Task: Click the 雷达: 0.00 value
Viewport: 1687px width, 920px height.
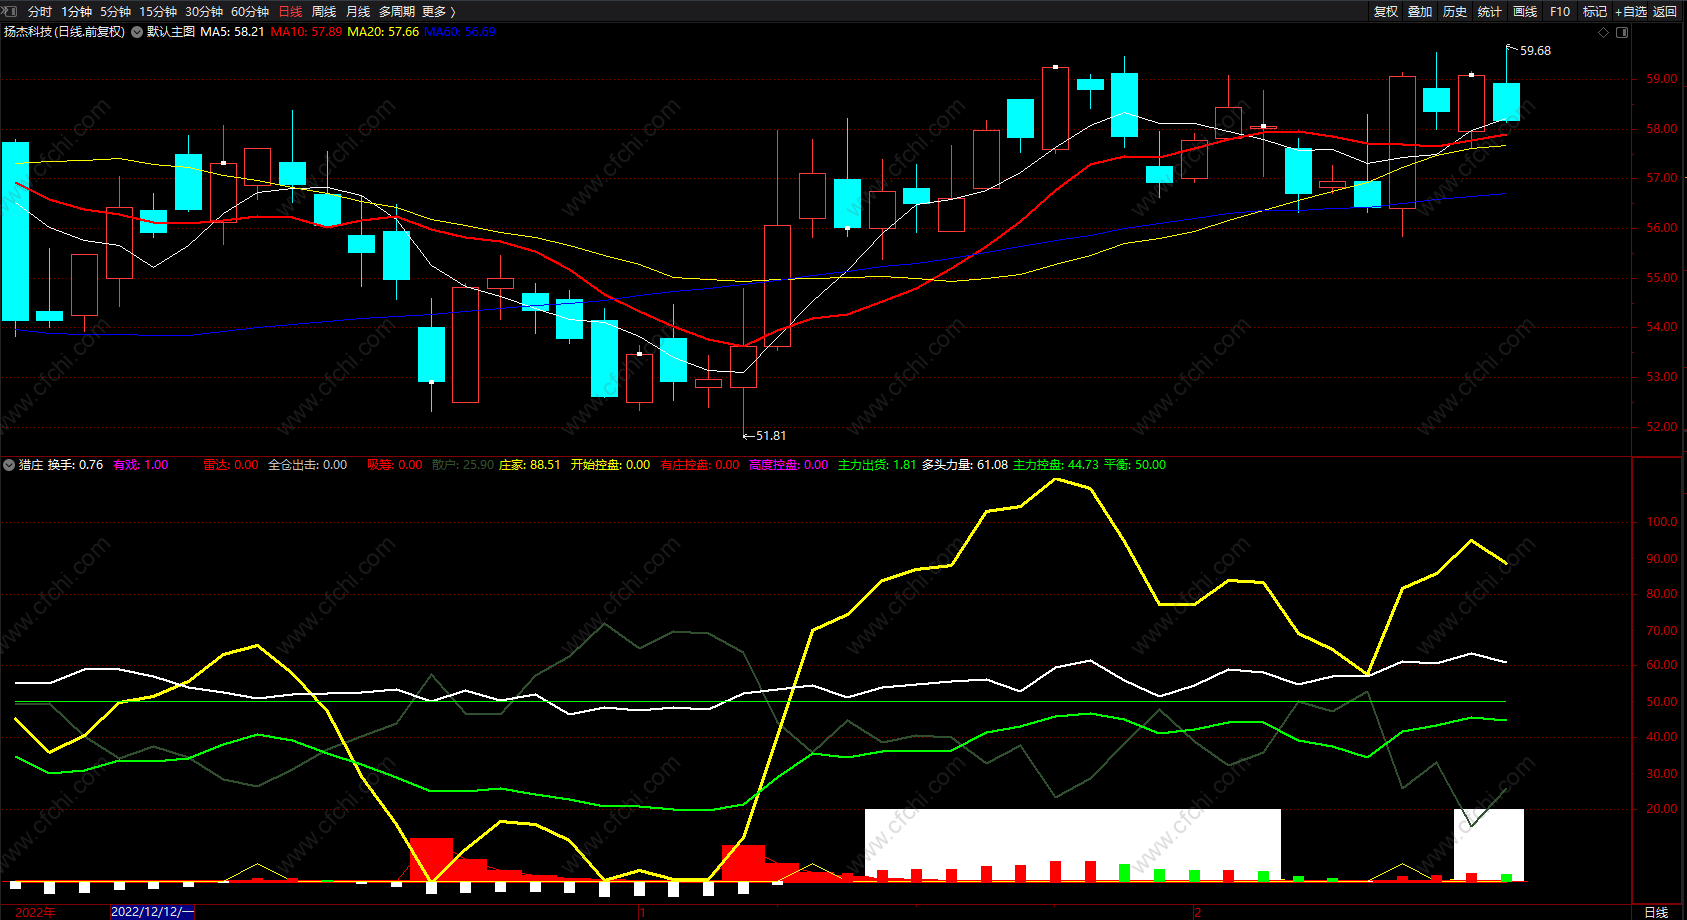Action: click(x=231, y=465)
